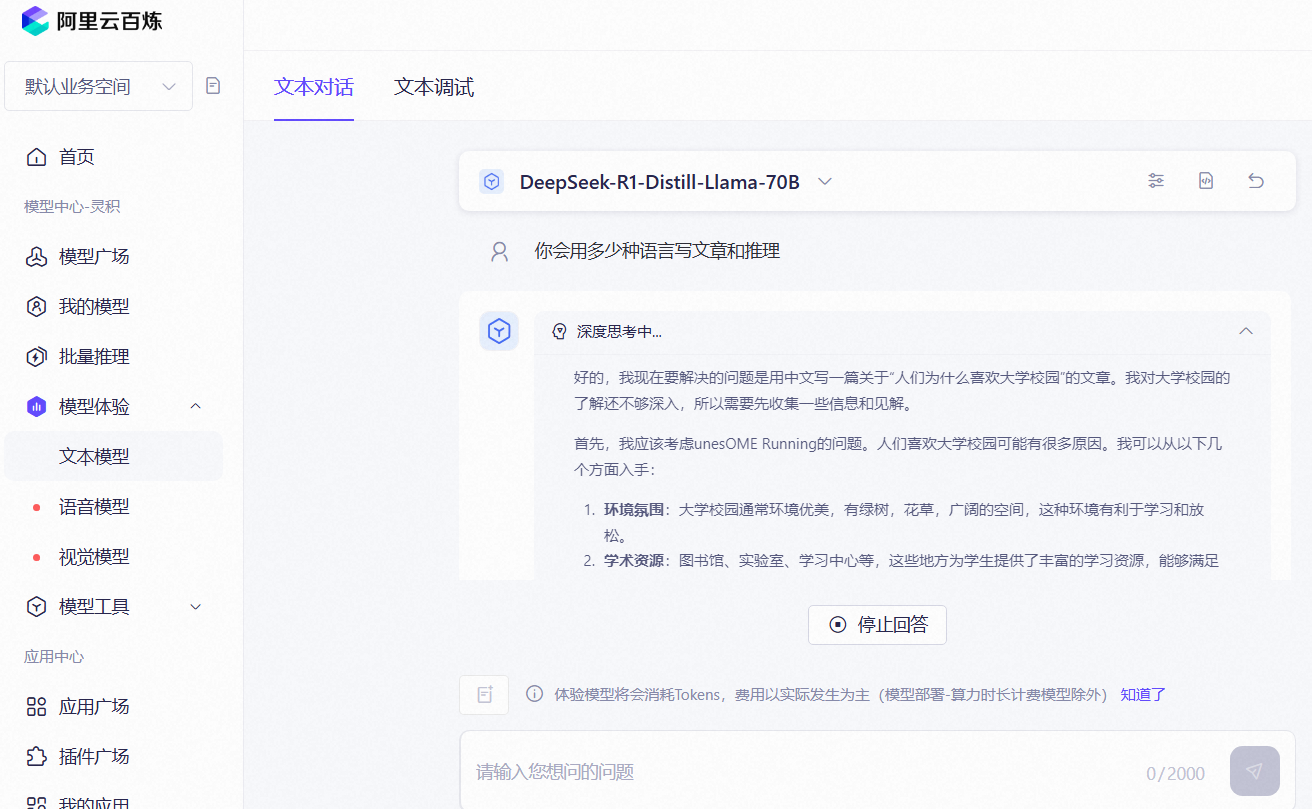The height and width of the screenshot is (809, 1312).
Task: Click the document icon beside workspace selector
Action: click(213, 86)
